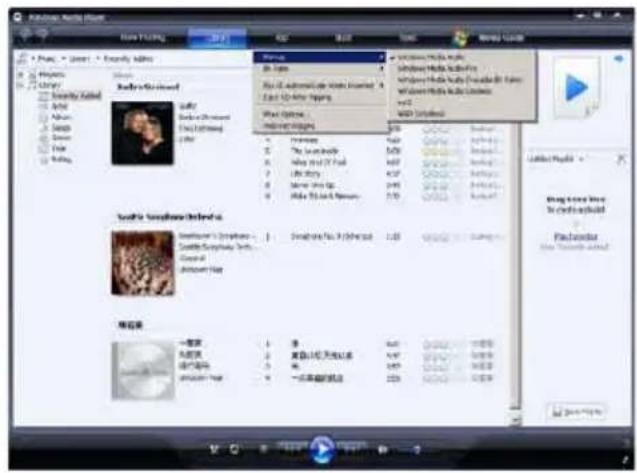Click the Play Favorites link
This screenshot has width=637, height=473.
[x=576, y=236]
